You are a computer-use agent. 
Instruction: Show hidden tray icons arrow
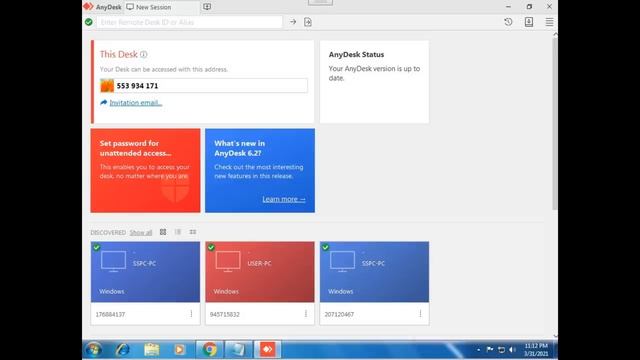478,350
